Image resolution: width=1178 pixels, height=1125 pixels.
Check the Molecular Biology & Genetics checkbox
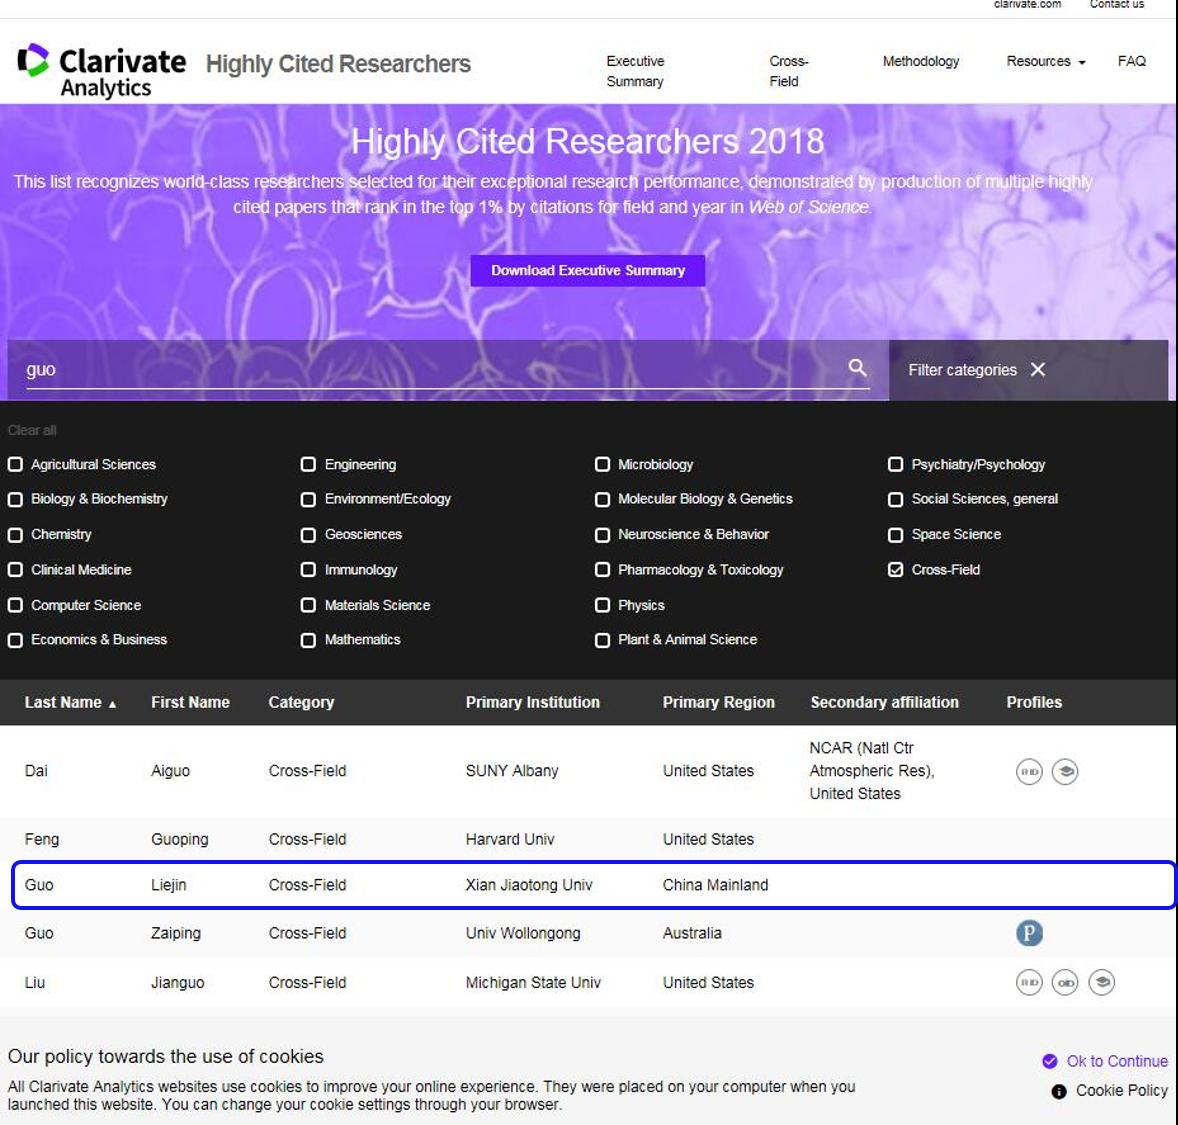pos(603,500)
